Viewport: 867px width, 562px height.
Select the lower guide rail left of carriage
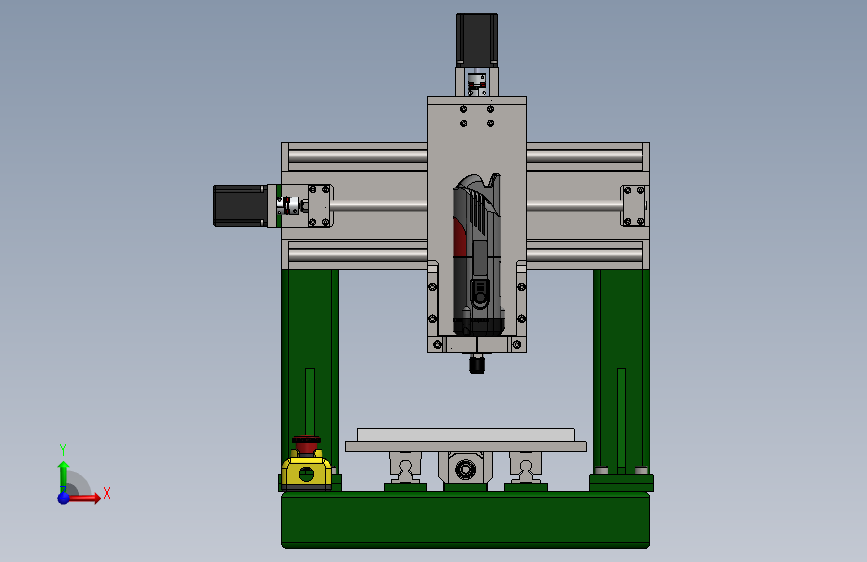click(357, 255)
